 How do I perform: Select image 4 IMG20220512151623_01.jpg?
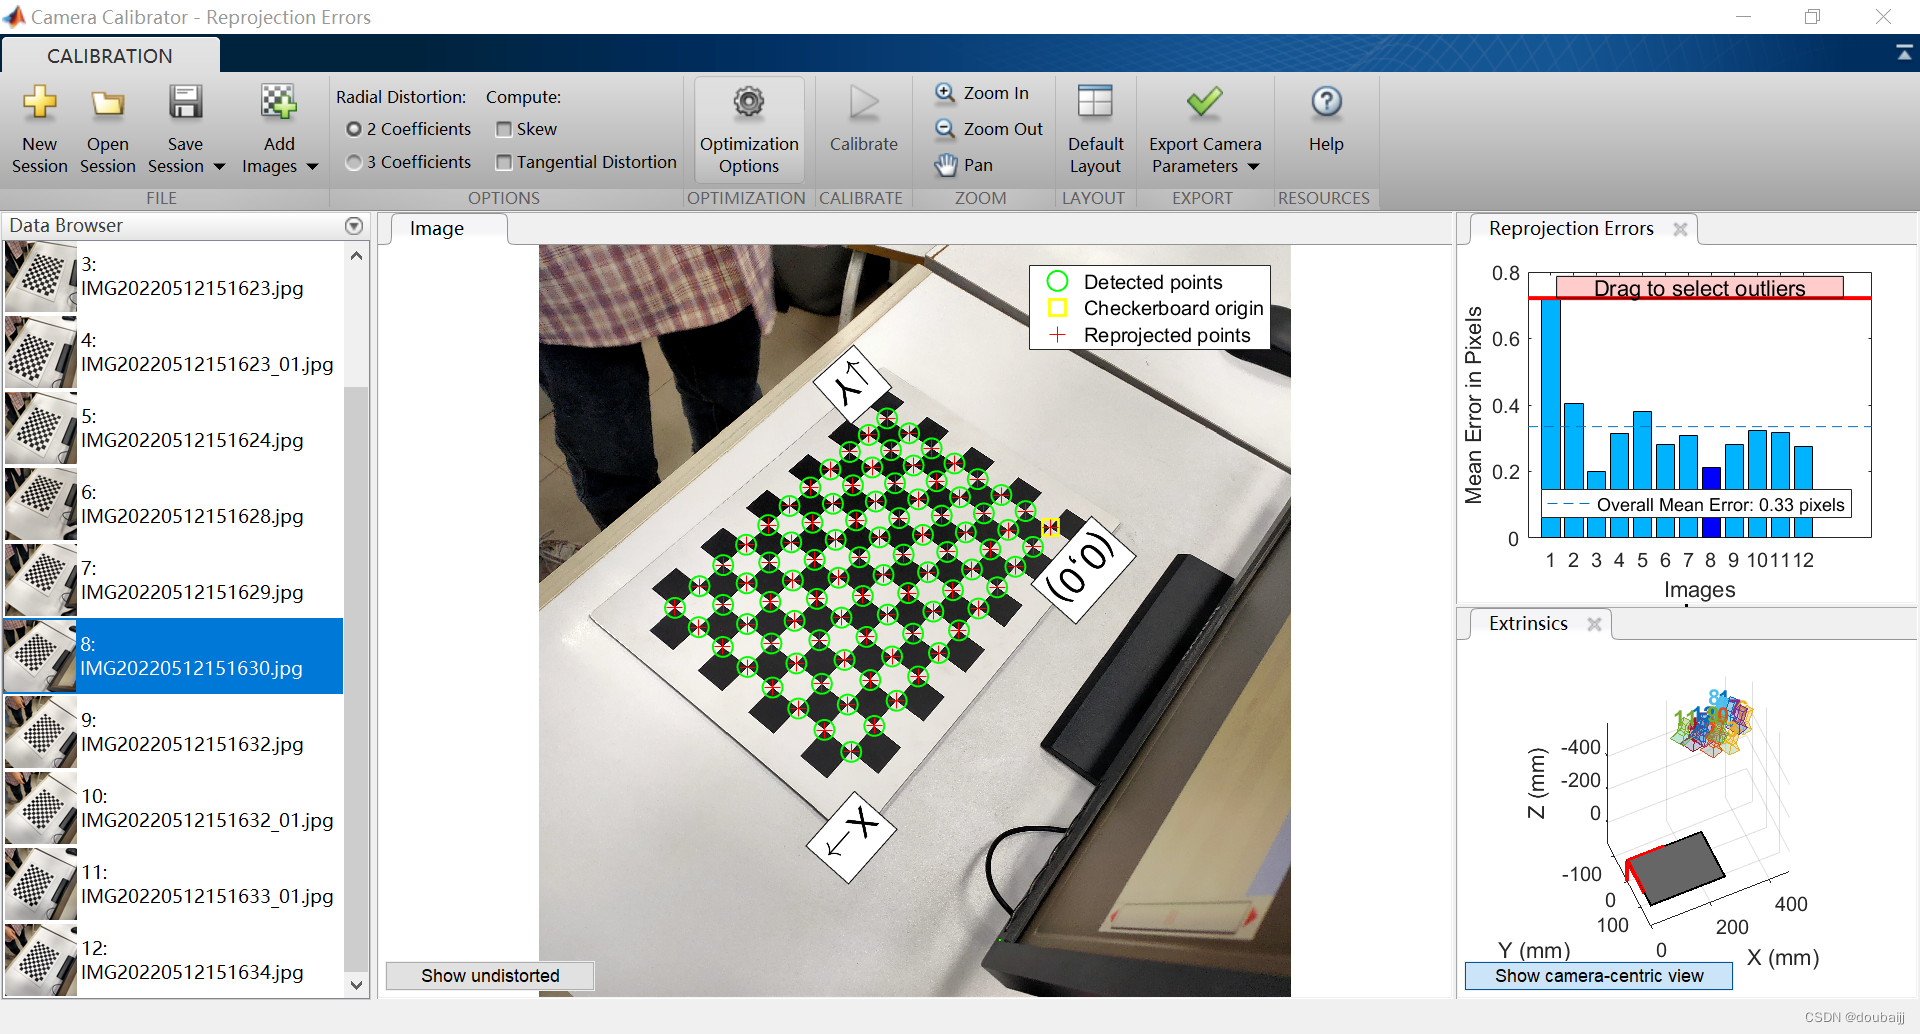point(174,353)
